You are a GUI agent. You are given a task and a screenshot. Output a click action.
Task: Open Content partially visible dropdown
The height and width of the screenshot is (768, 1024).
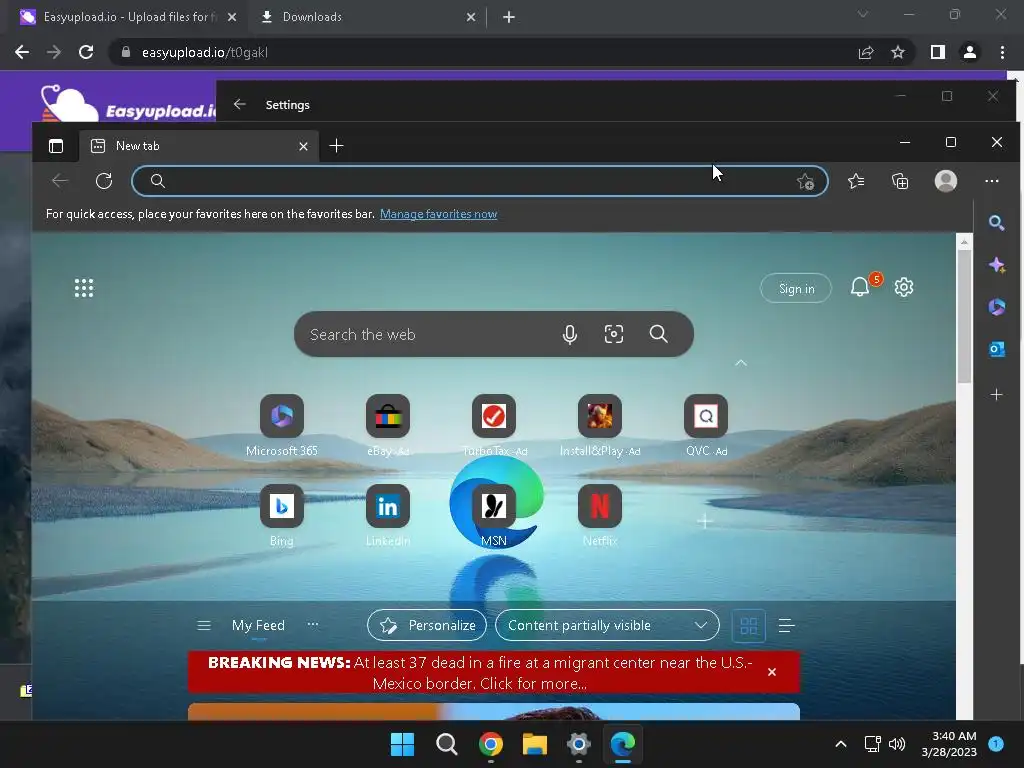coord(607,626)
